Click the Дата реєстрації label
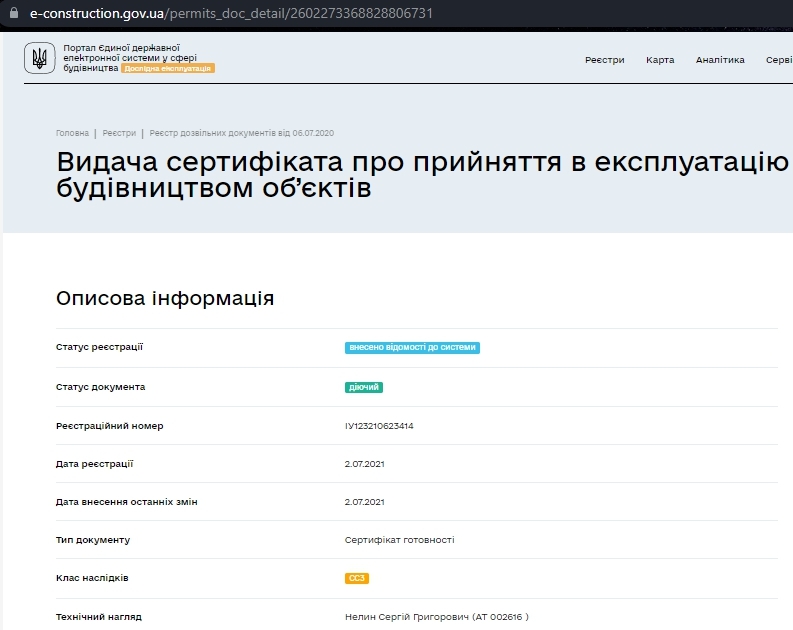 [x=94, y=464]
